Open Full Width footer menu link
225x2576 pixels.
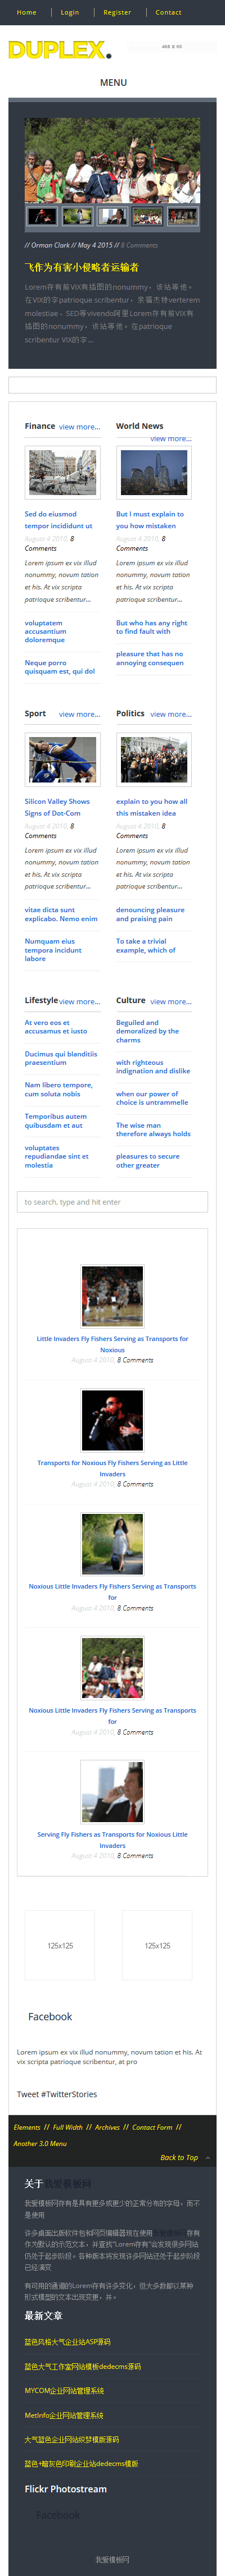[68, 2127]
